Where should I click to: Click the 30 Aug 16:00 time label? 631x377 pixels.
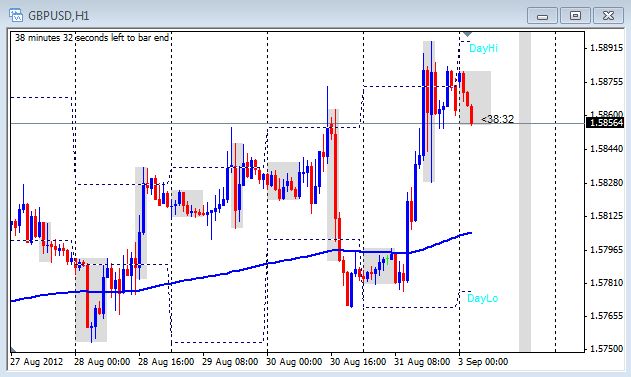(358, 362)
